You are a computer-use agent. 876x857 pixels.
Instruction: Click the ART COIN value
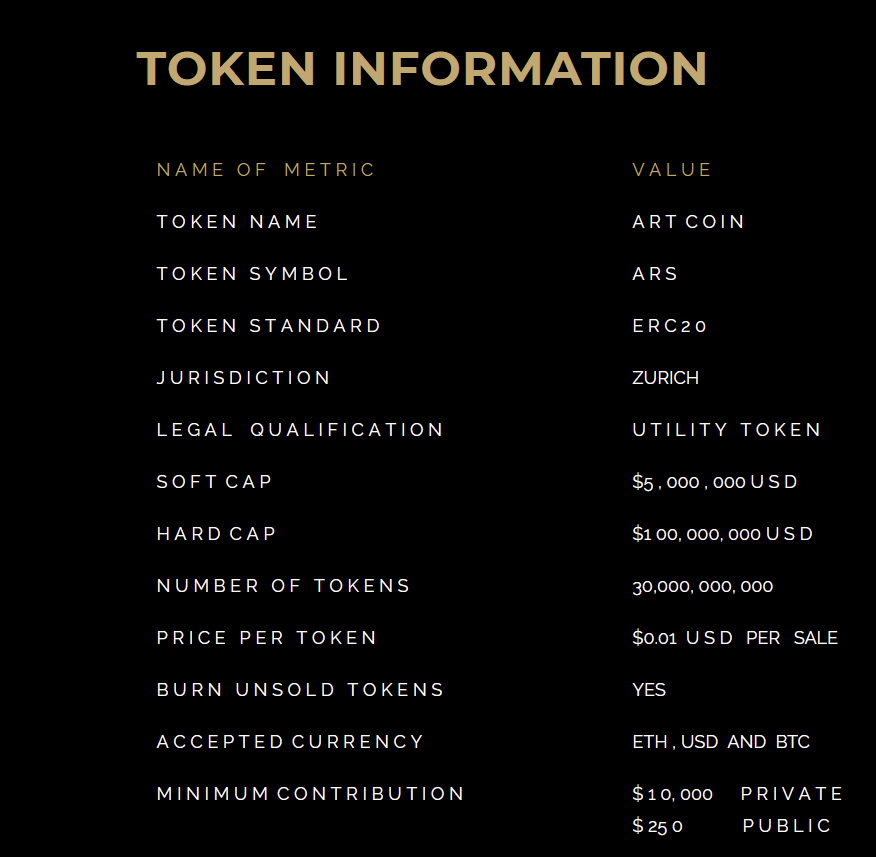pos(688,222)
